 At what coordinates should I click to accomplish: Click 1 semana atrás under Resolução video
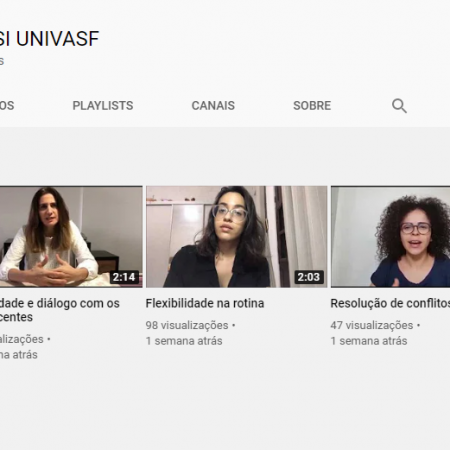click(369, 341)
